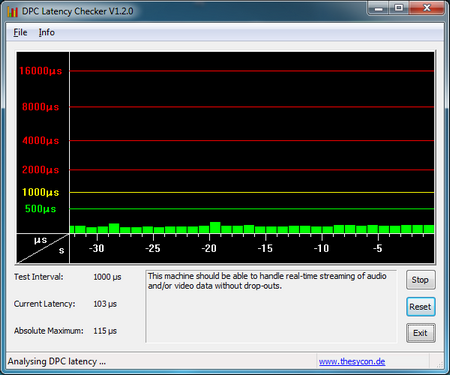Click the green 500µs scale label
Viewport: 450px width, 375px height.
[40, 209]
